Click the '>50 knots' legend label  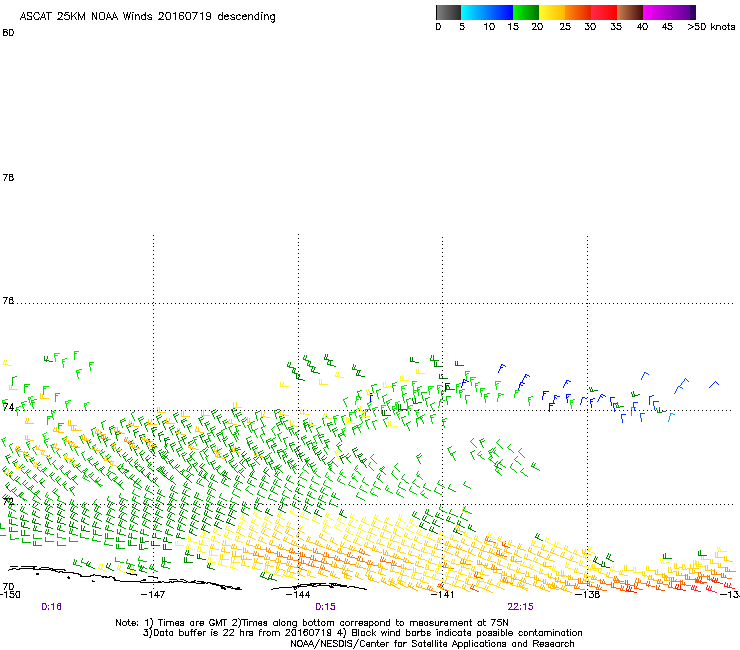[711, 27]
